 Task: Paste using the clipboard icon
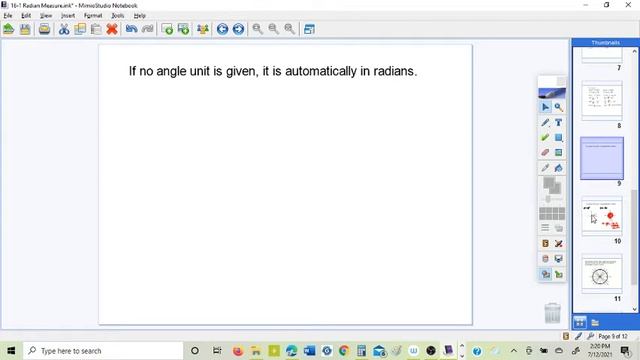point(96,29)
